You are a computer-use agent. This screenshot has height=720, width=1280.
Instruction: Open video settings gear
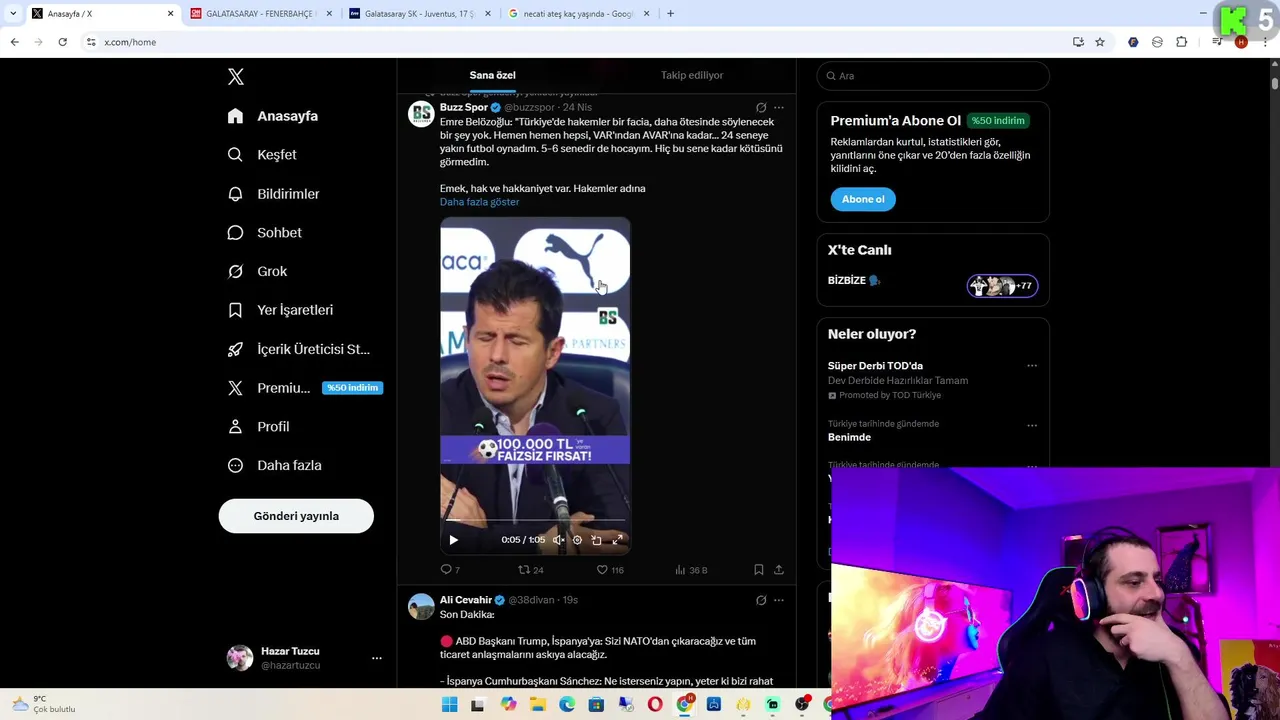[x=577, y=540]
